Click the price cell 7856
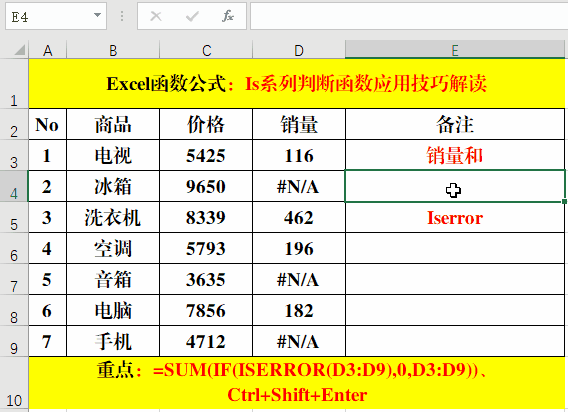 click(206, 310)
